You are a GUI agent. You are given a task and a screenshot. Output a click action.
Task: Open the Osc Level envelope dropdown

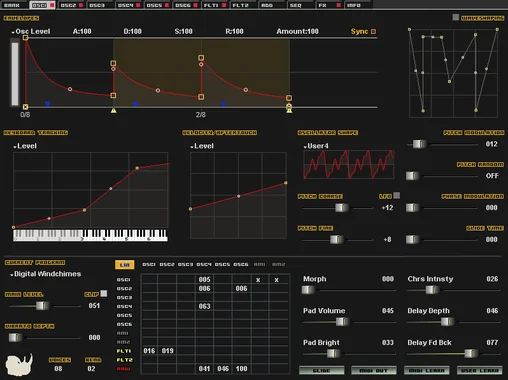(x=31, y=32)
